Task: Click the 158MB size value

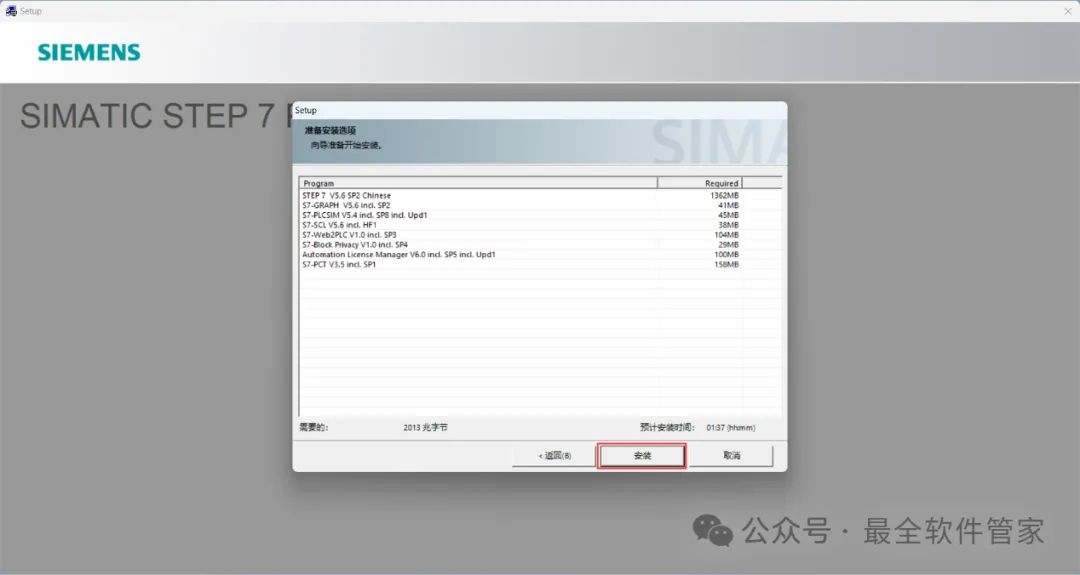Action: (x=726, y=264)
